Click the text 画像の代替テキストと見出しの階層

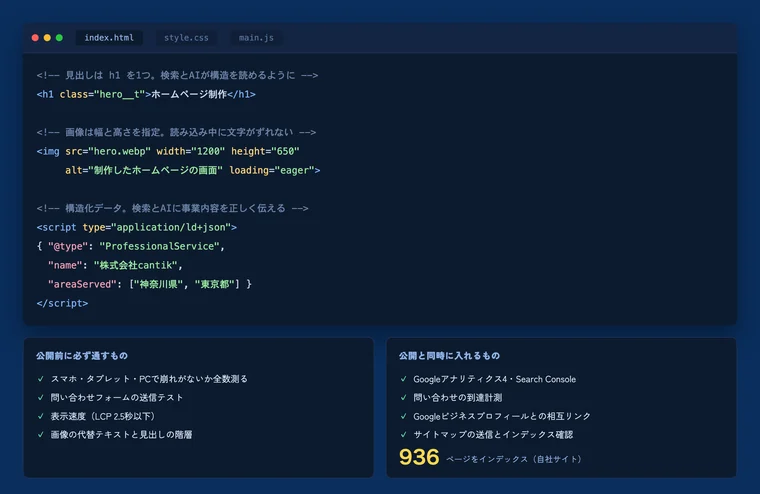pyautogui.click(x=121, y=434)
